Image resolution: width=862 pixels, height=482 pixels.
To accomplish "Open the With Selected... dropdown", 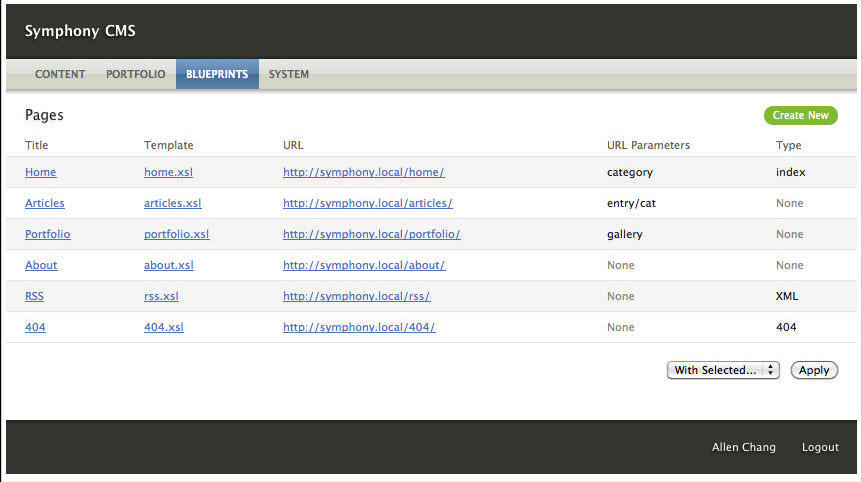I will click(x=723, y=370).
